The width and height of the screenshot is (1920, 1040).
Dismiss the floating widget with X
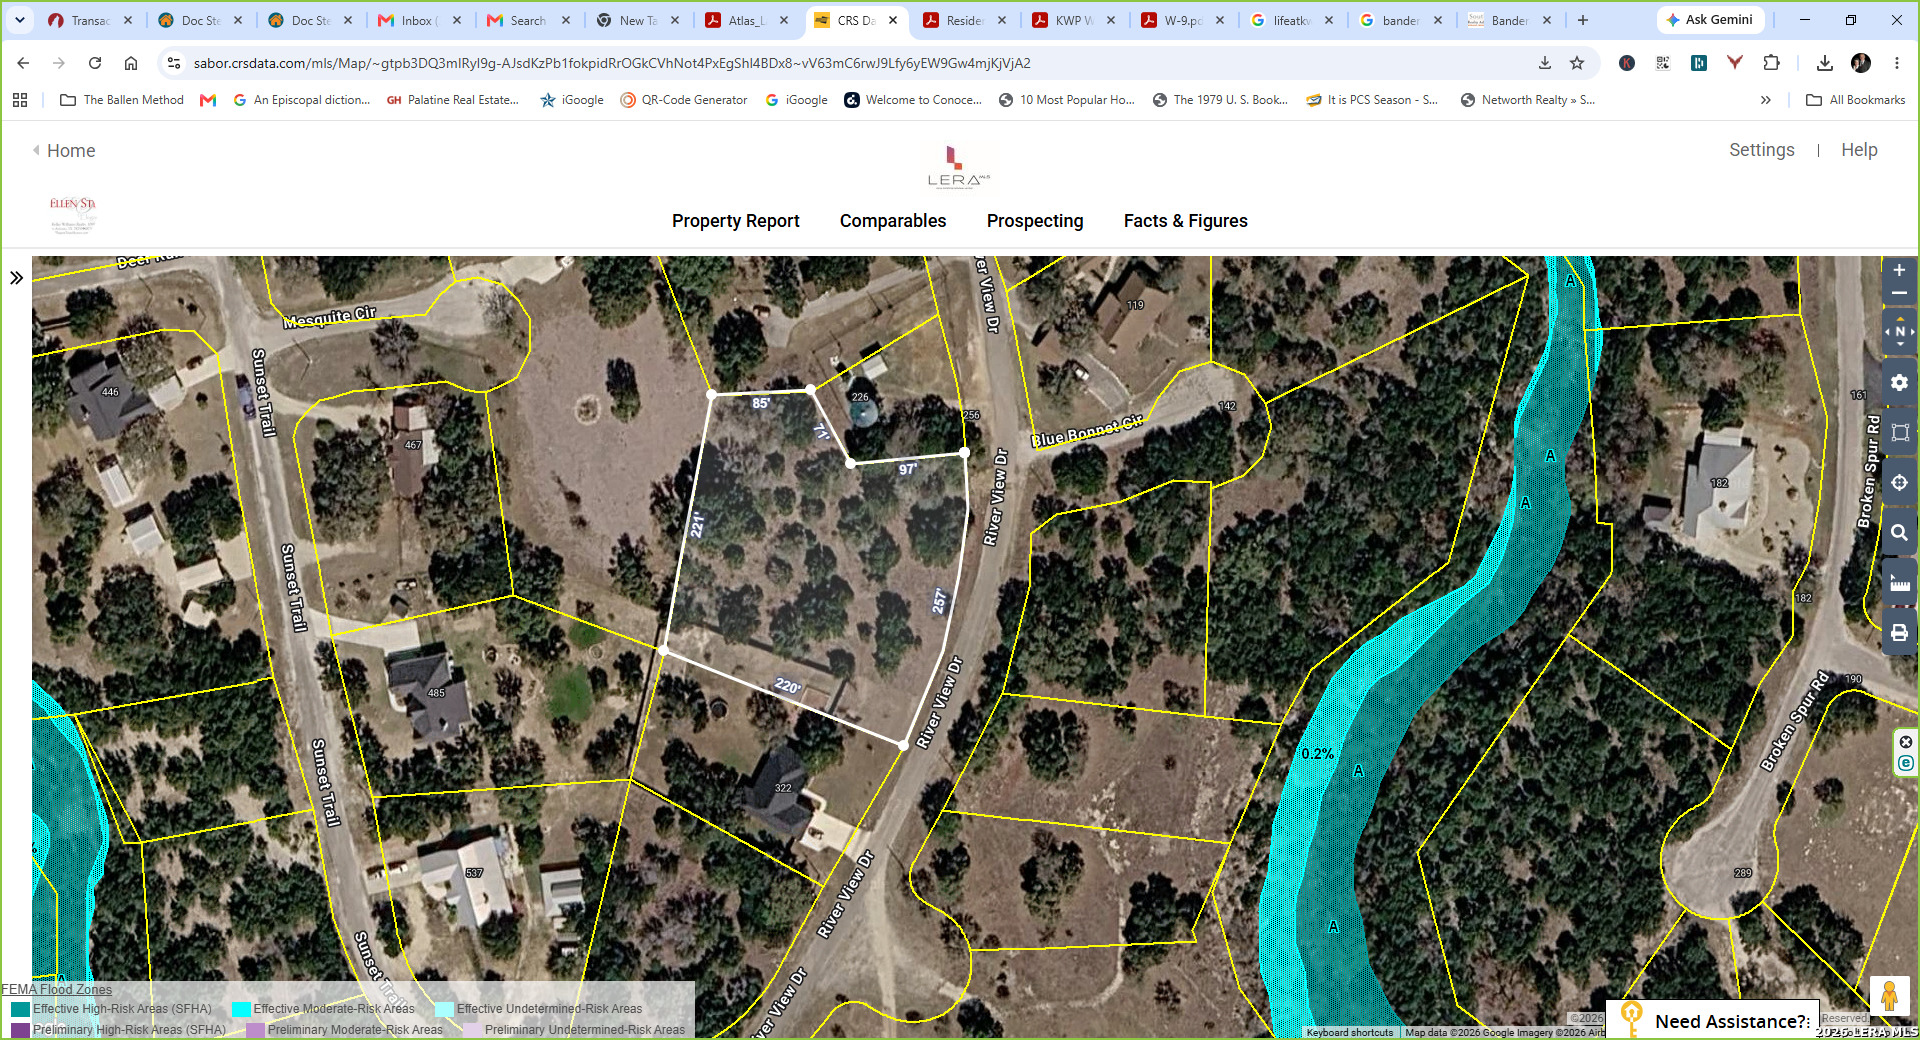point(1906,742)
